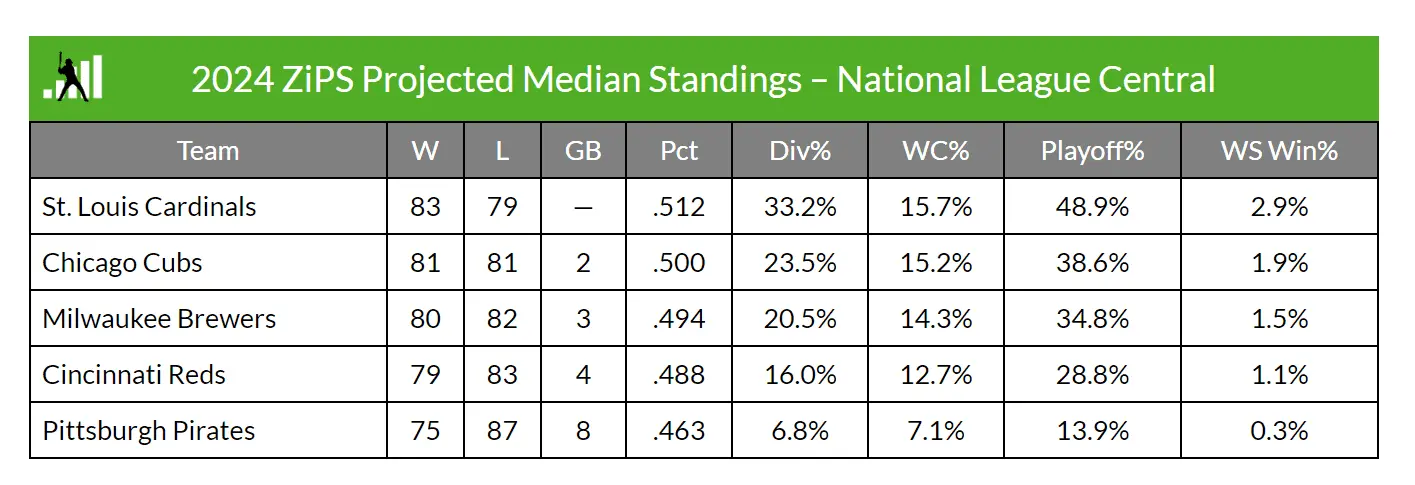1415x485 pixels.
Task: Click the WC% column header
Action: [x=936, y=150]
